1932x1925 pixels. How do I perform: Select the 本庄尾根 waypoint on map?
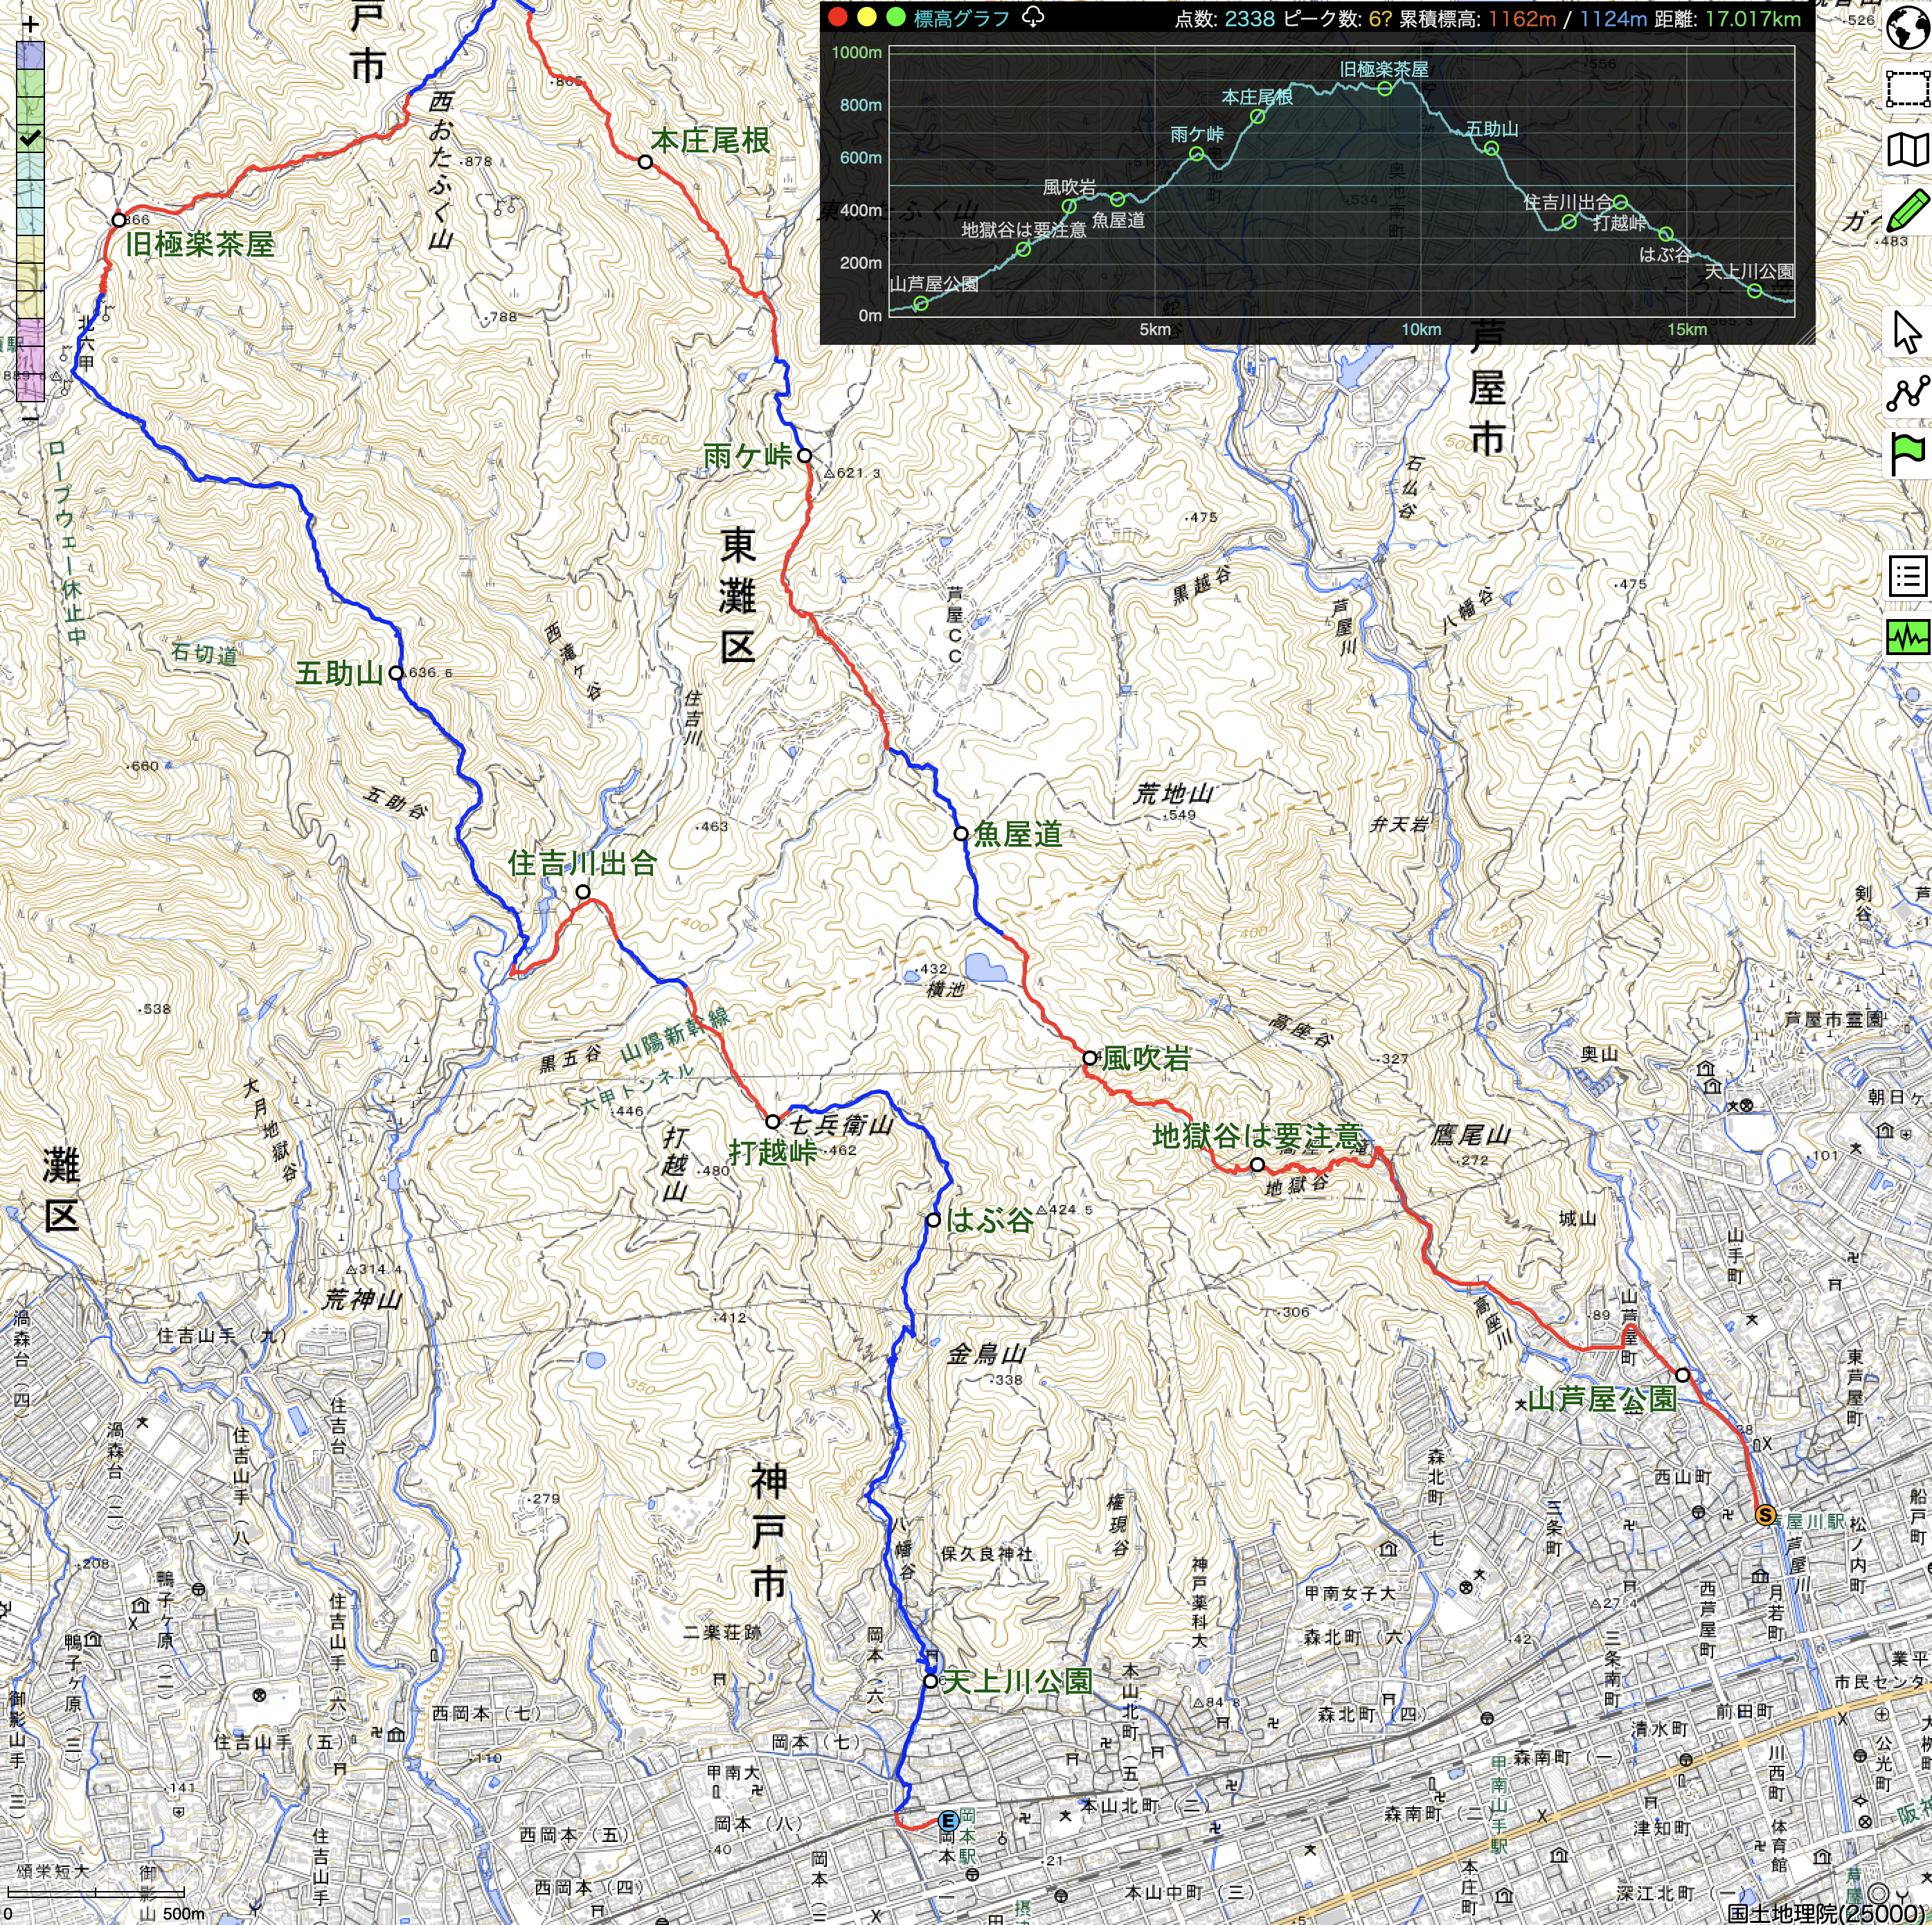coord(645,162)
